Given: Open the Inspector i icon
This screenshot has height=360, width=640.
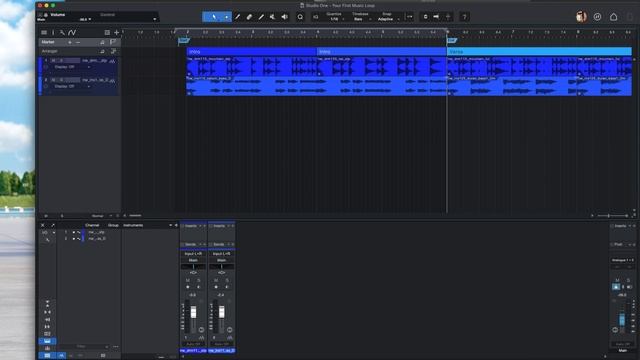Looking at the screenshot, I should [x=53, y=32].
